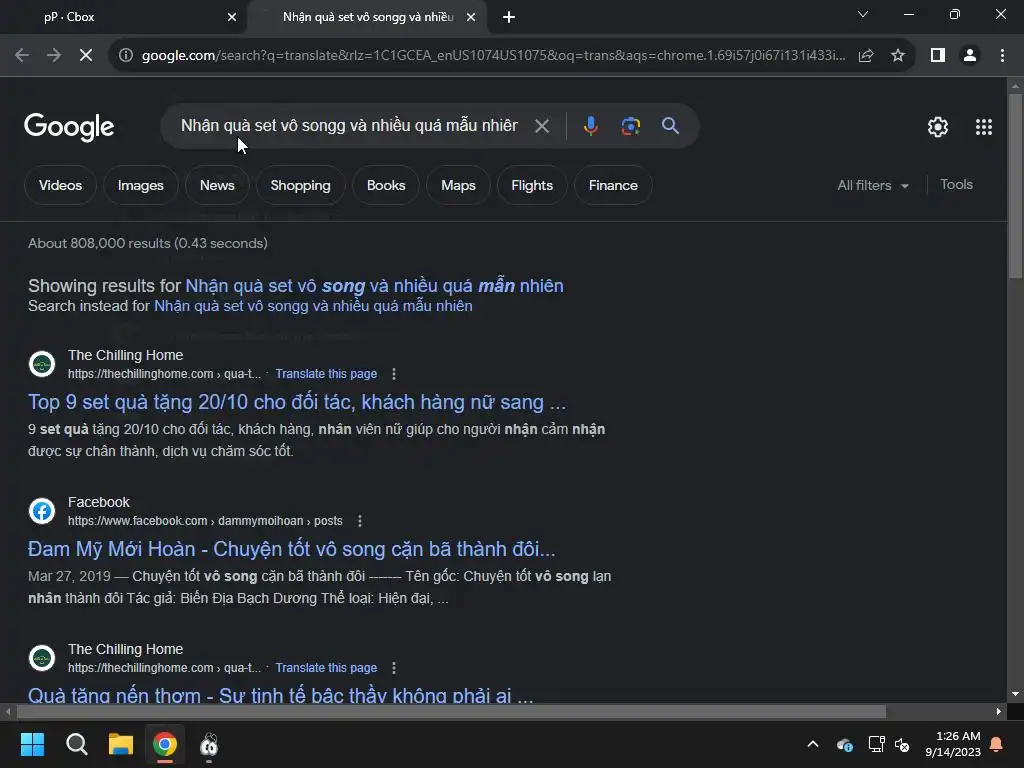The width and height of the screenshot is (1024, 768).
Task: Start a voice search with microphone
Action: [590, 126]
